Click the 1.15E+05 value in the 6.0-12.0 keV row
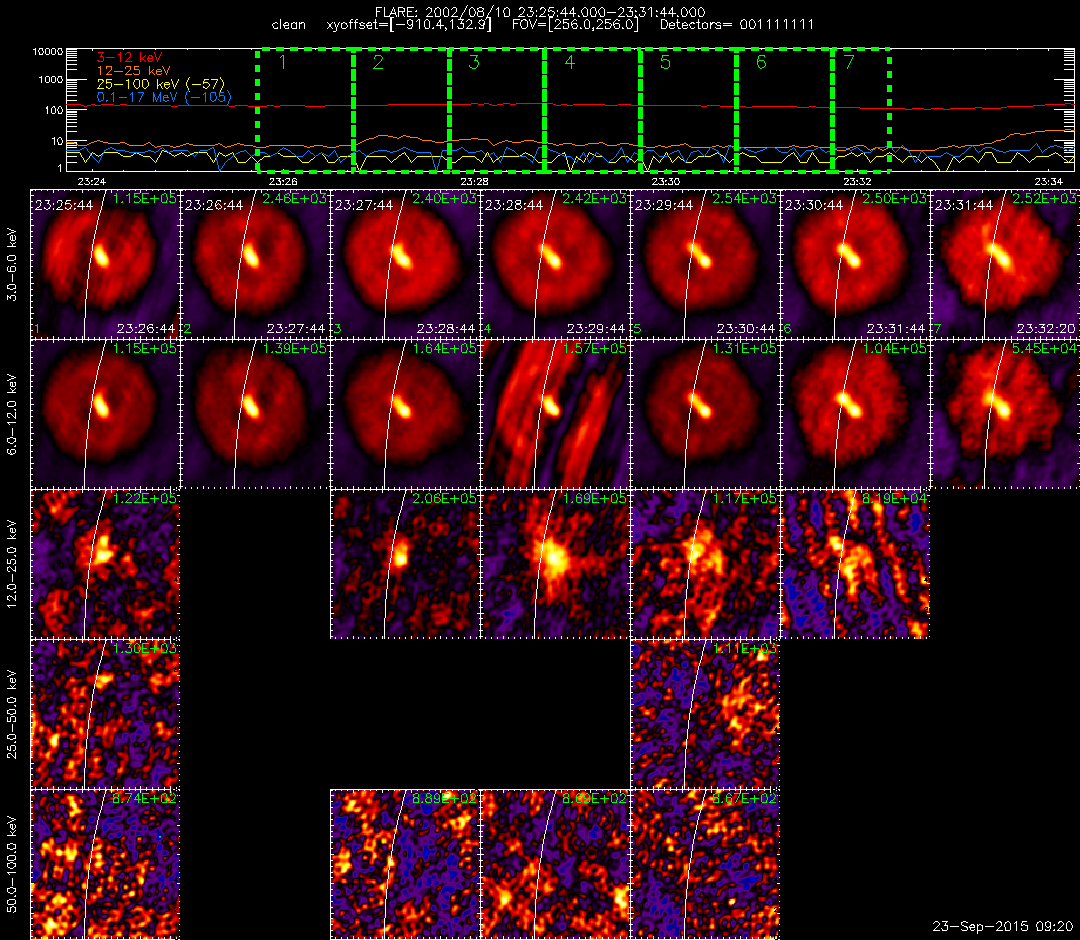The width and height of the screenshot is (1080, 940). pyautogui.click(x=145, y=348)
